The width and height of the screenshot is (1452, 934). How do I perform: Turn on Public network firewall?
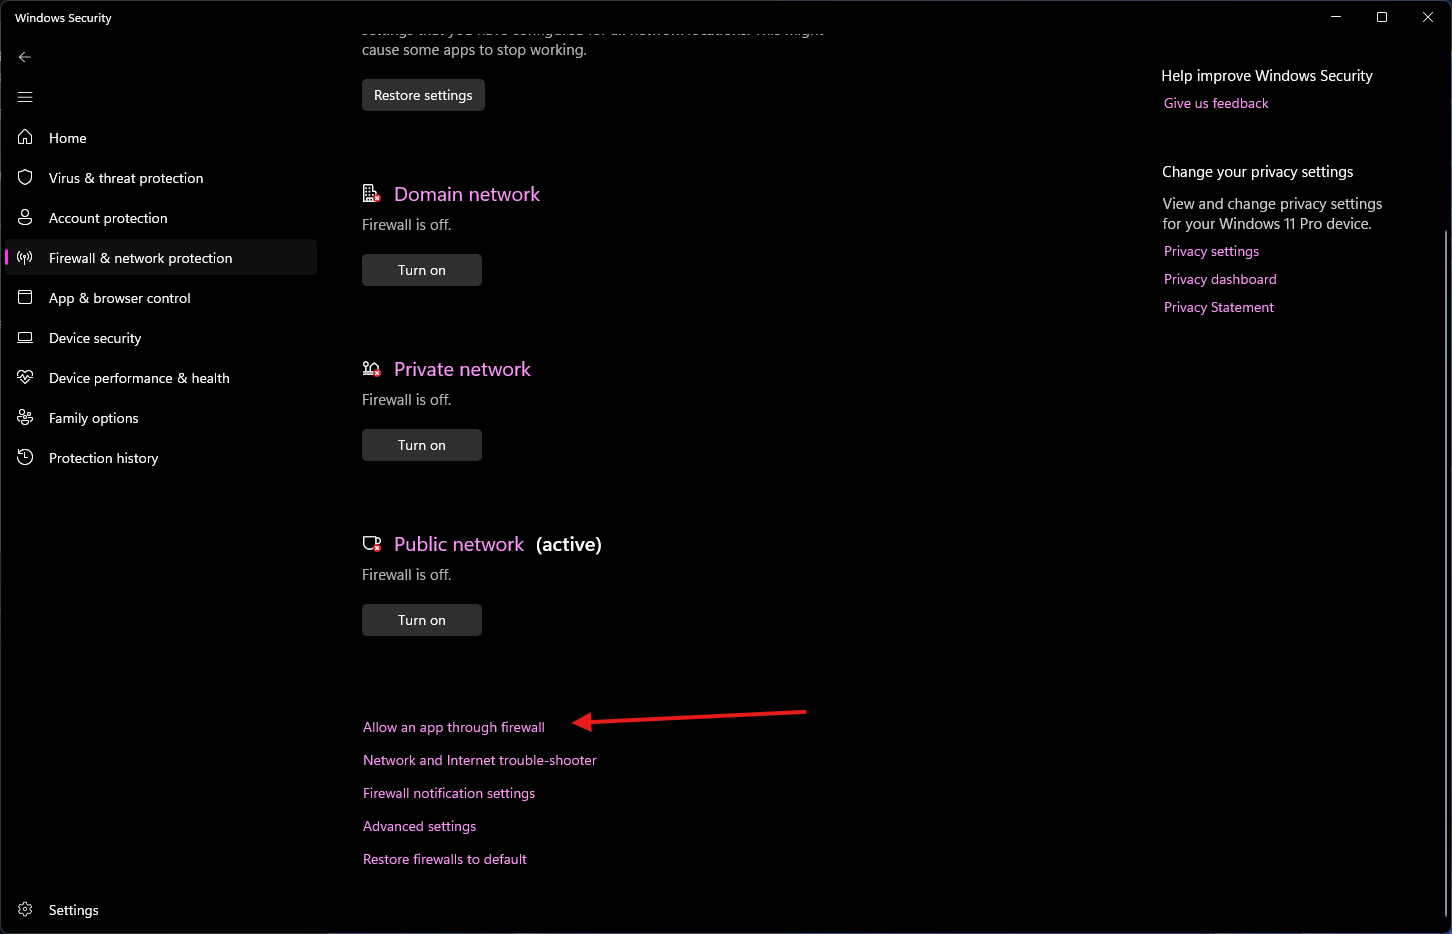tap(422, 620)
